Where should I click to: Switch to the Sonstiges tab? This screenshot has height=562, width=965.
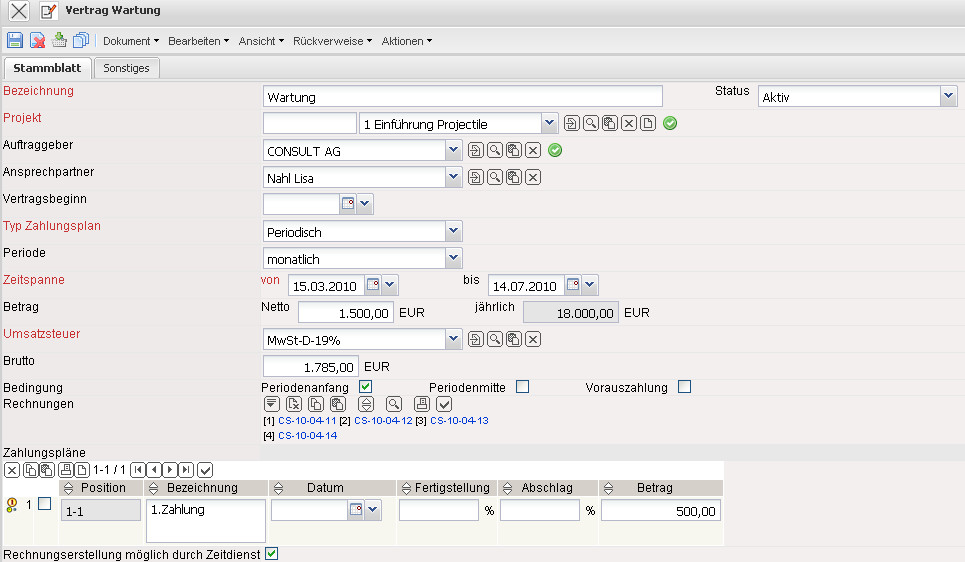[127, 68]
